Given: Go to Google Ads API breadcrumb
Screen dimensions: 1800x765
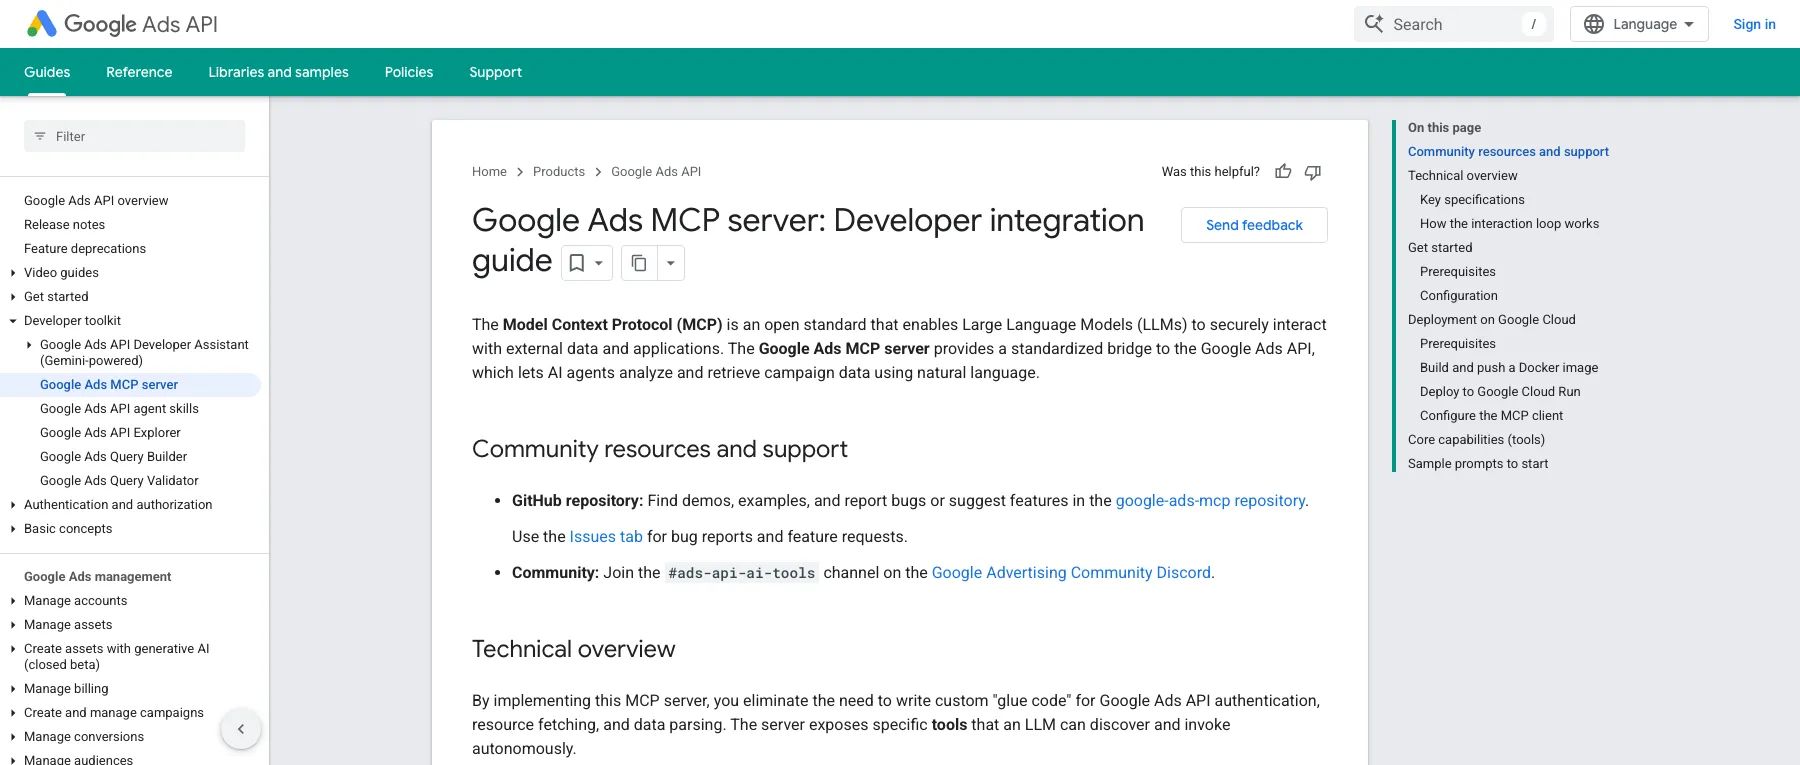Looking at the screenshot, I should [x=656, y=172].
